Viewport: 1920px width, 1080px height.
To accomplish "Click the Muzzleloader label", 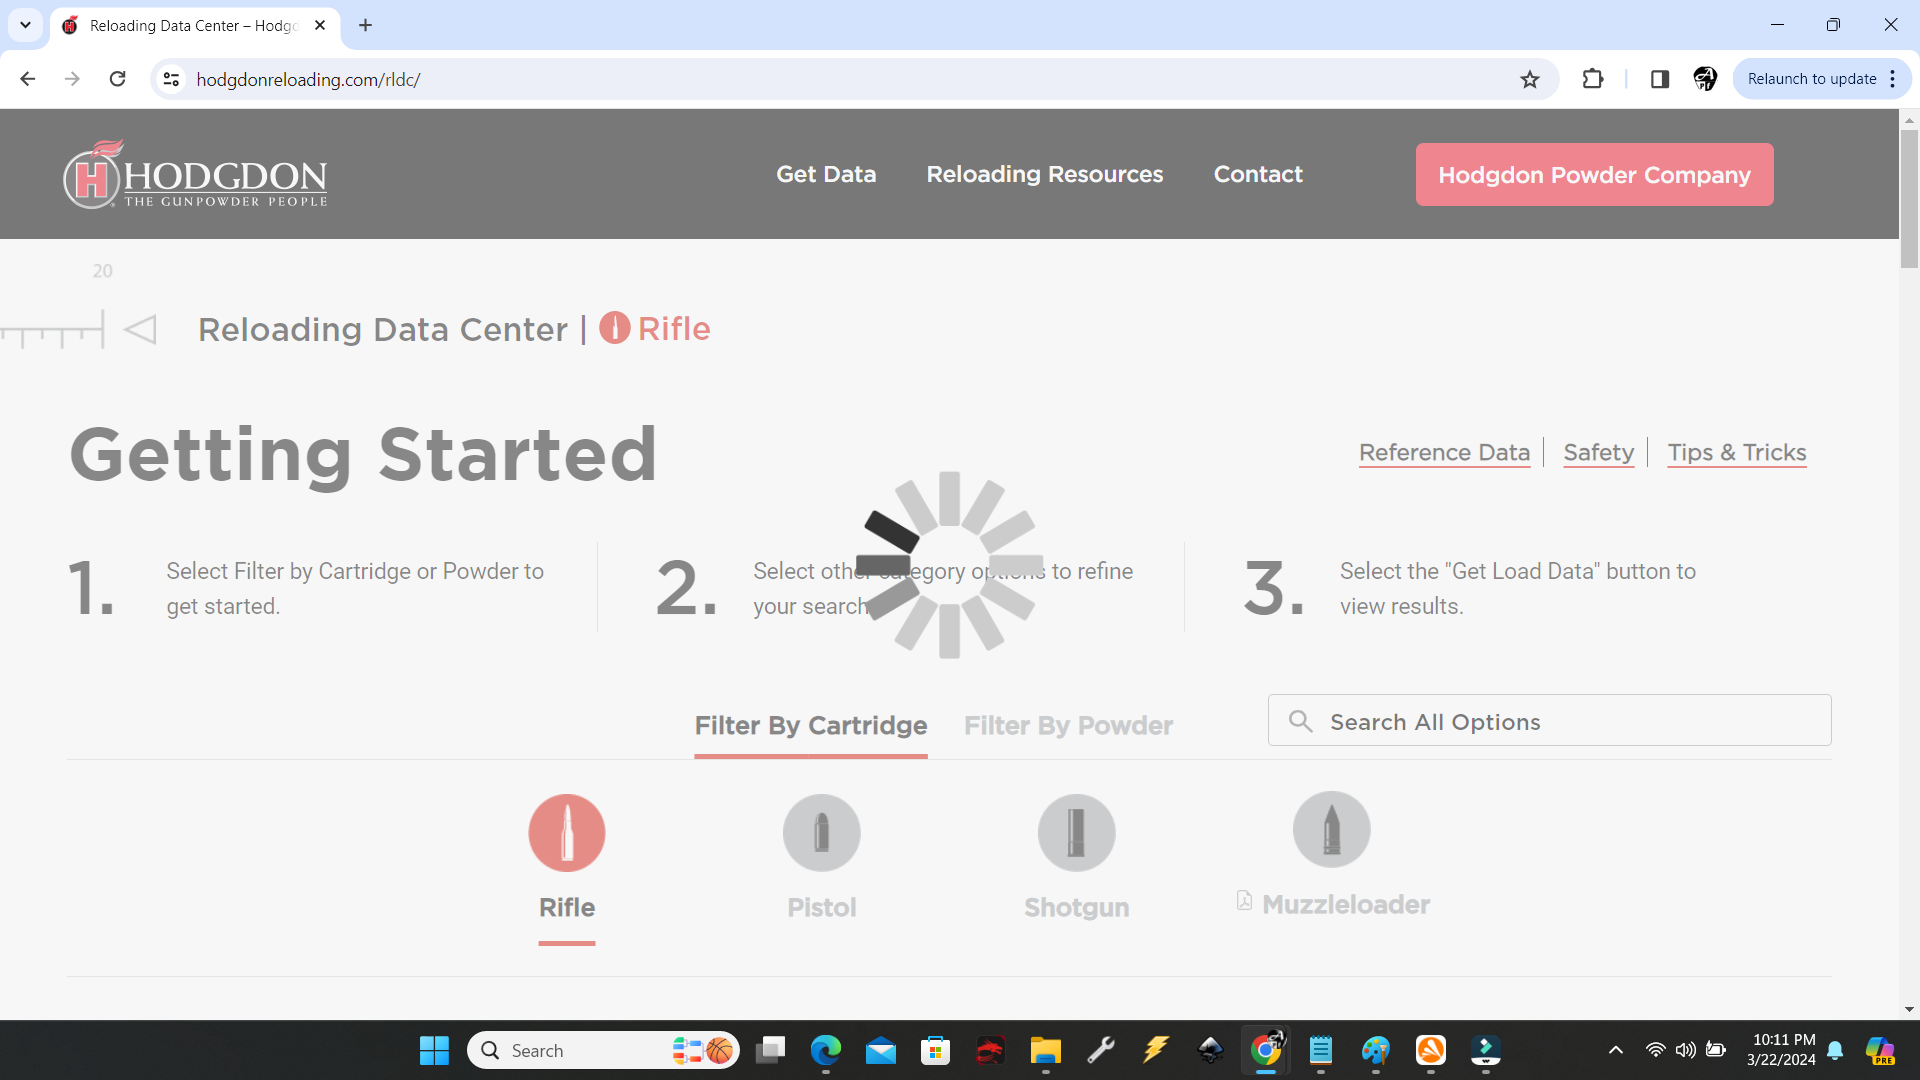I will pos(1346,905).
